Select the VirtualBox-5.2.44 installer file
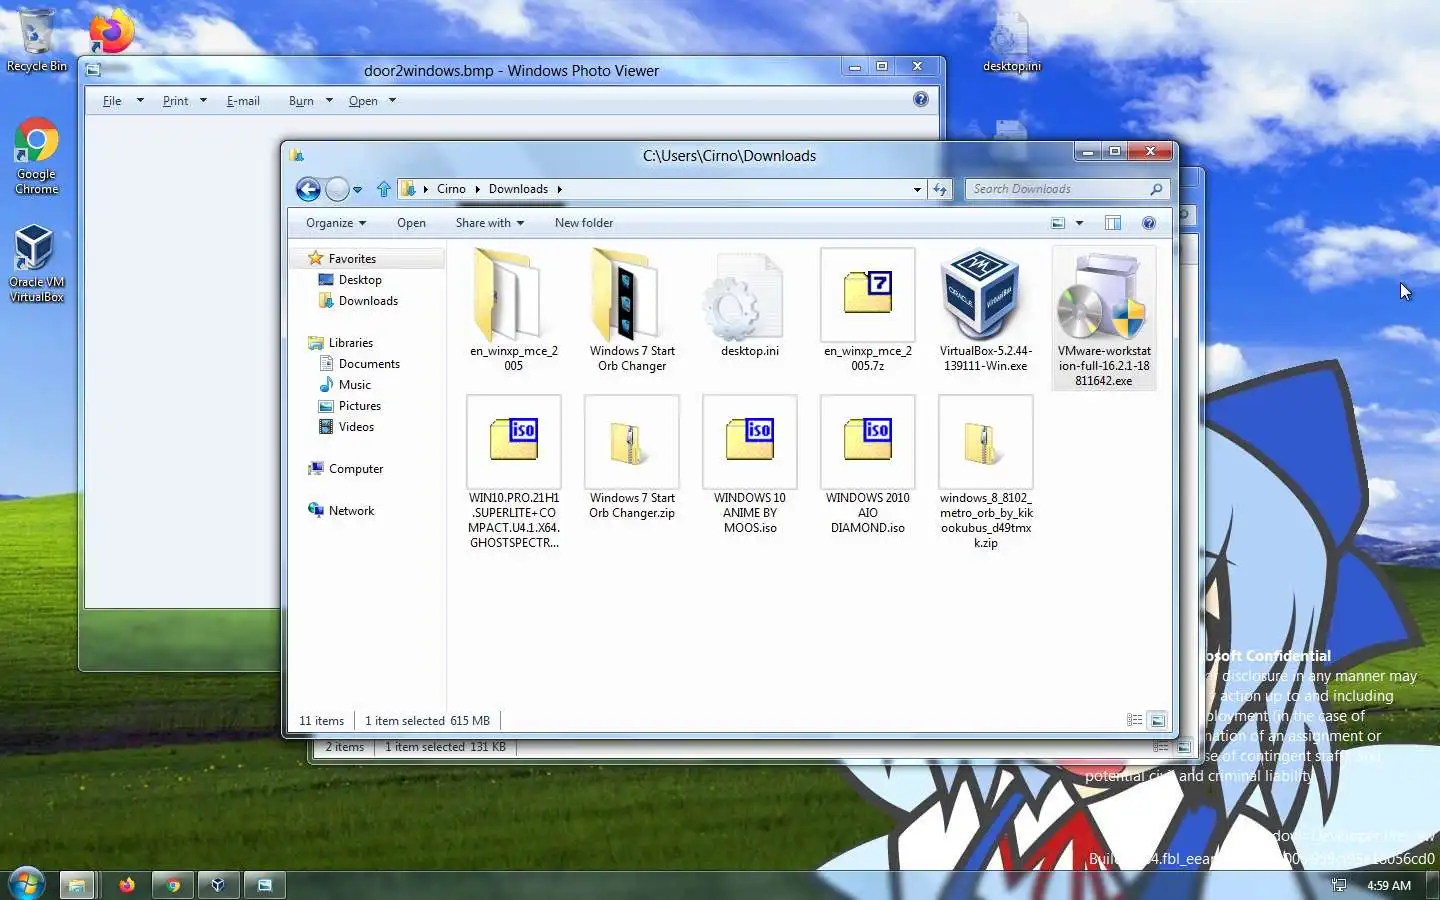The width and height of the screenshot is (1440, 900). [986, 311]
